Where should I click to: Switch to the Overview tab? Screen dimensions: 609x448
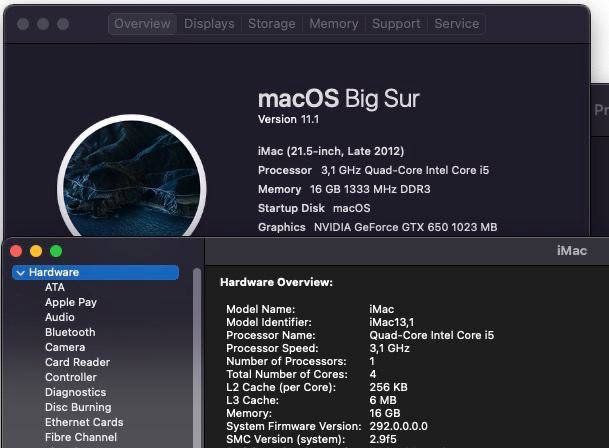[x=142, y=24]
